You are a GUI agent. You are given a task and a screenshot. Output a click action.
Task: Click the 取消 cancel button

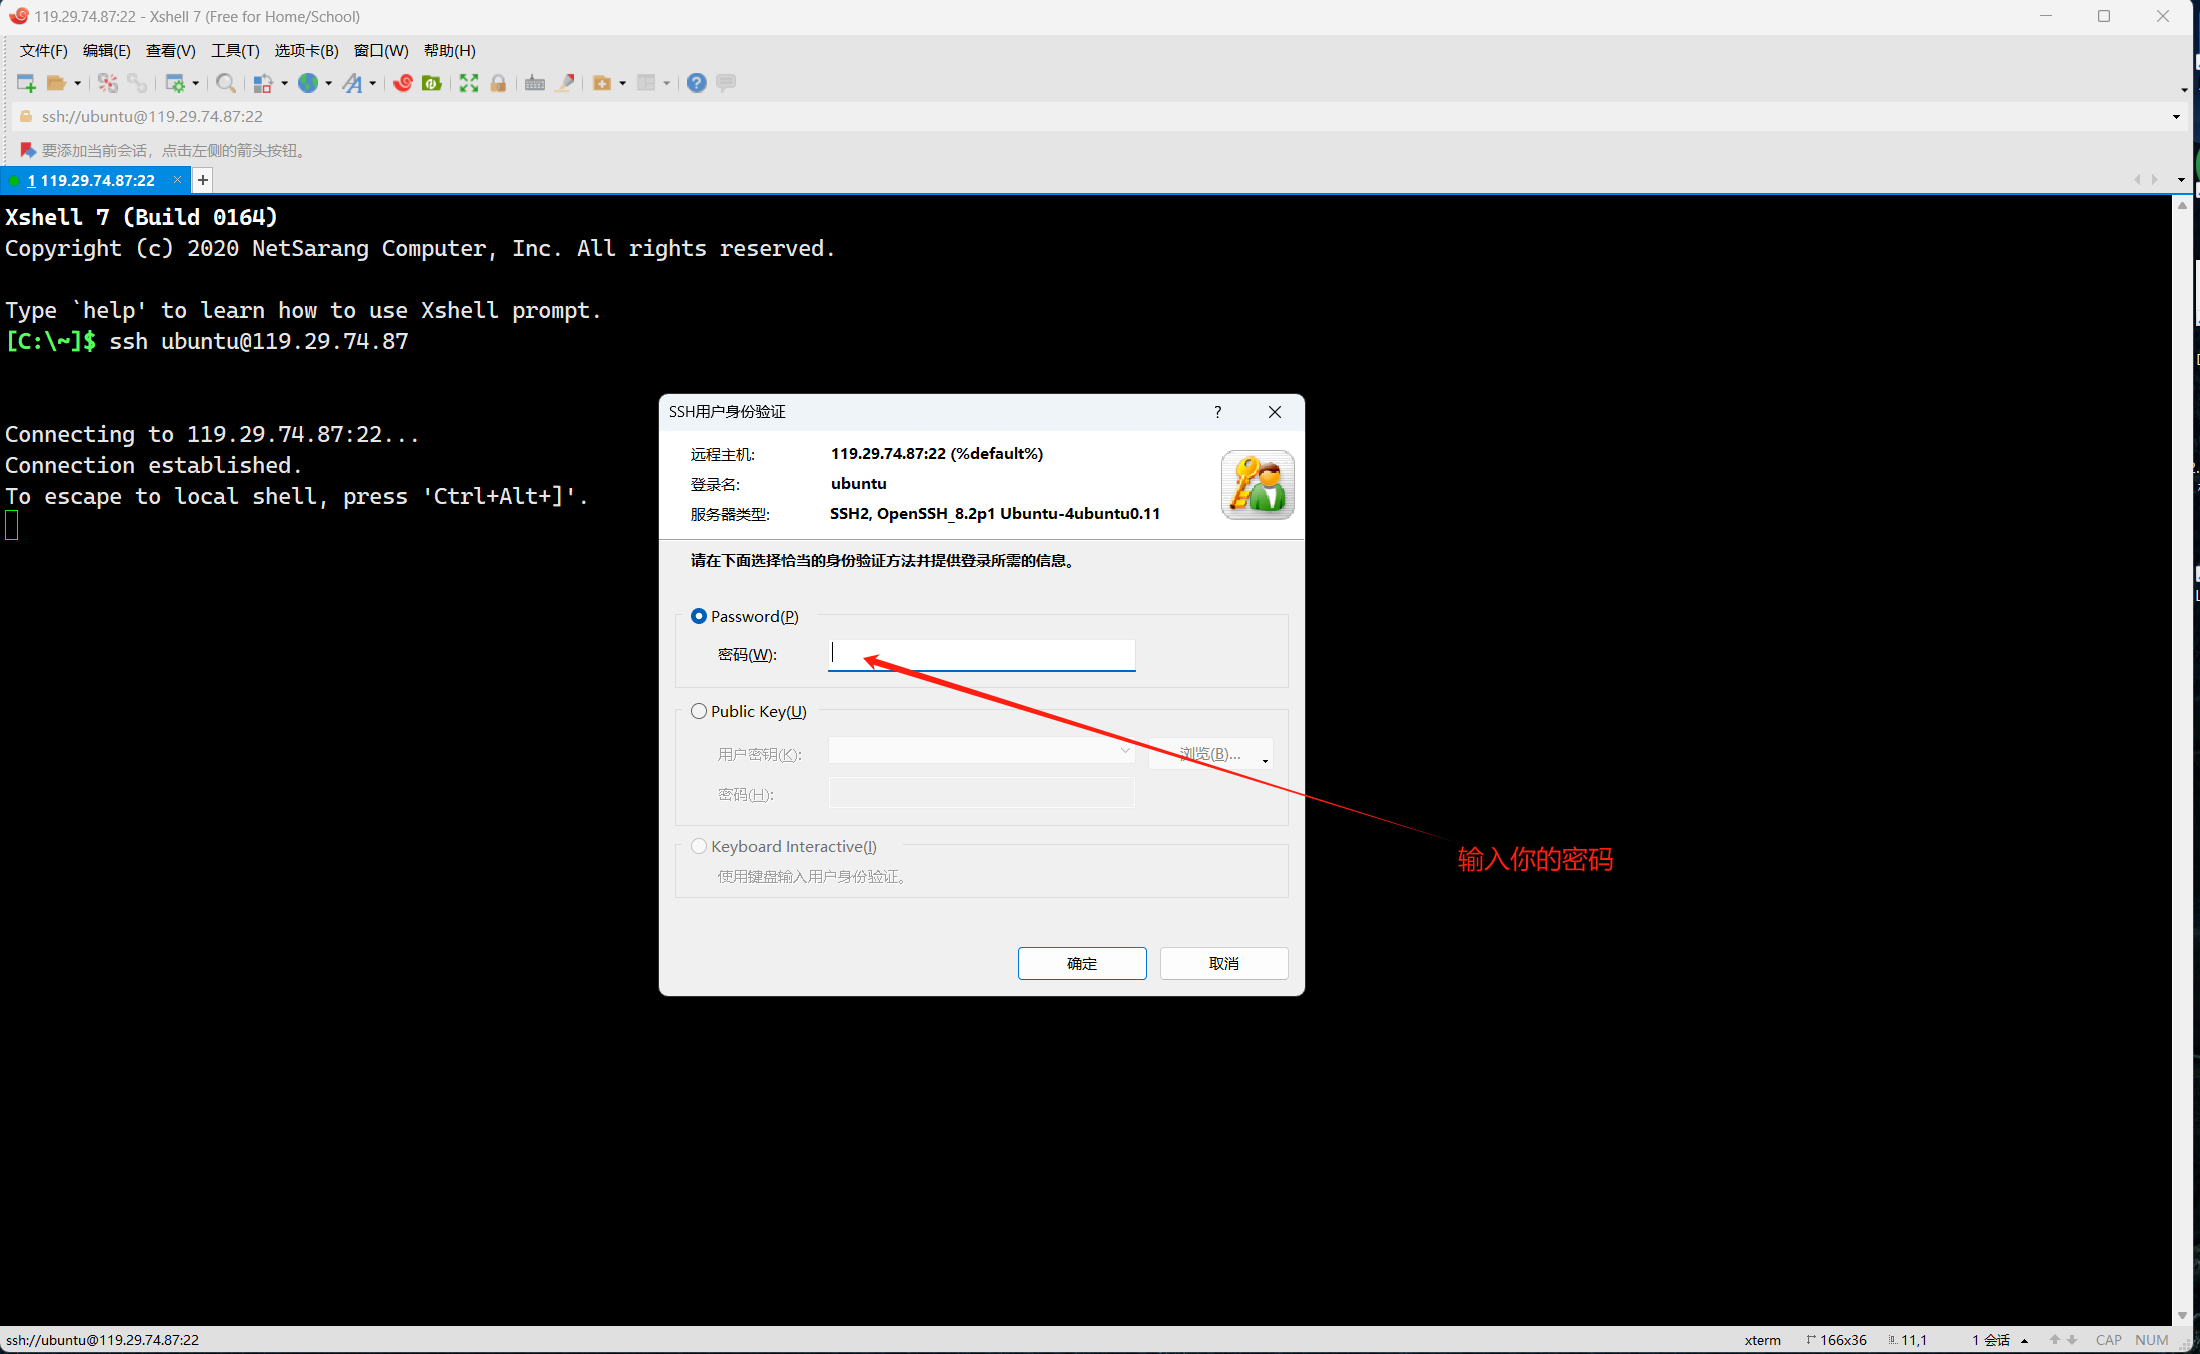click(1224, 963)
